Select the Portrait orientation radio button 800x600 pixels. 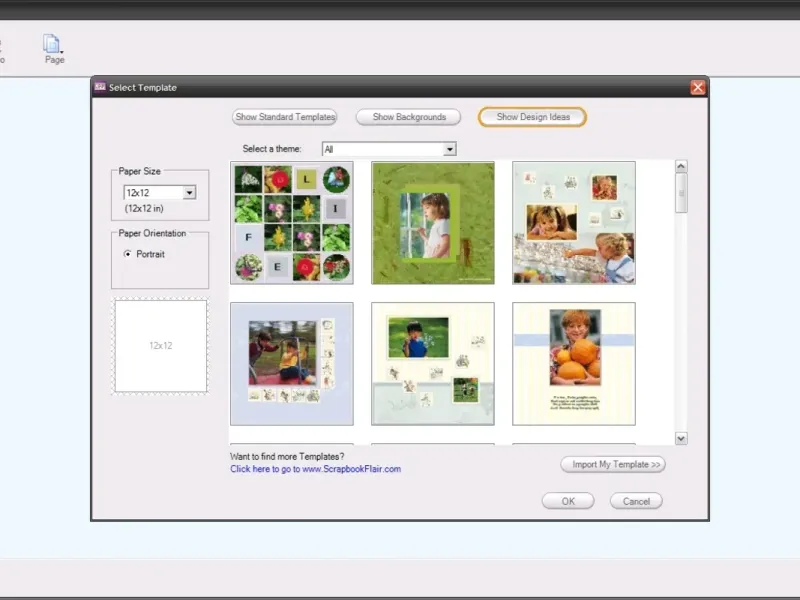pyautogui.click(x=128, y=254)
